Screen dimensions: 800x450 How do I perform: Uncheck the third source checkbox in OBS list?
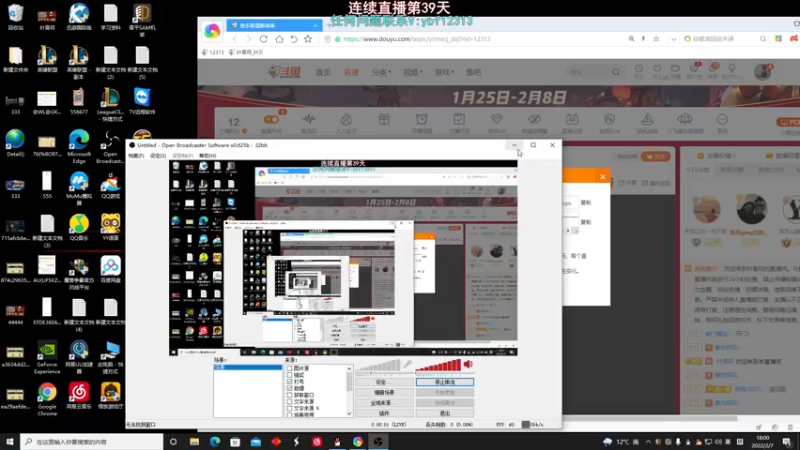point(289,382)
